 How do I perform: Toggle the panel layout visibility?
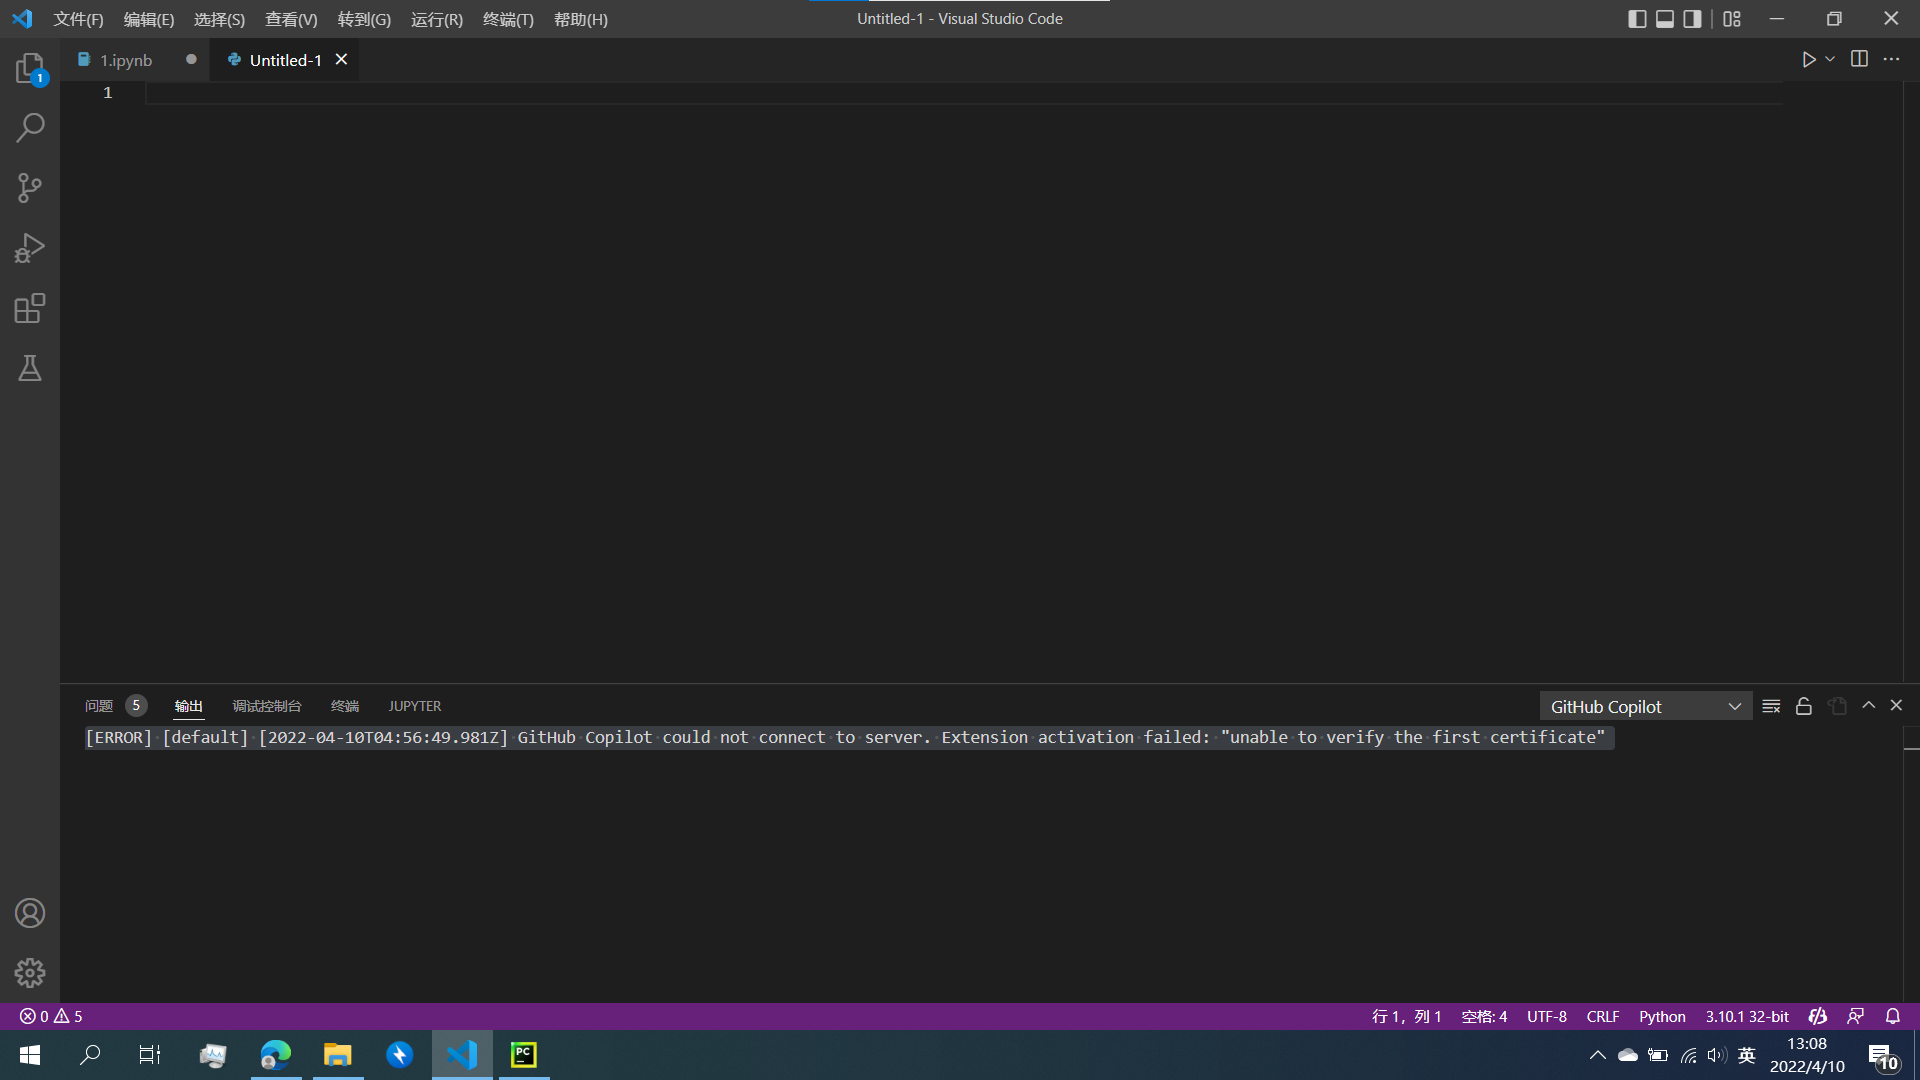point(1664,18)
